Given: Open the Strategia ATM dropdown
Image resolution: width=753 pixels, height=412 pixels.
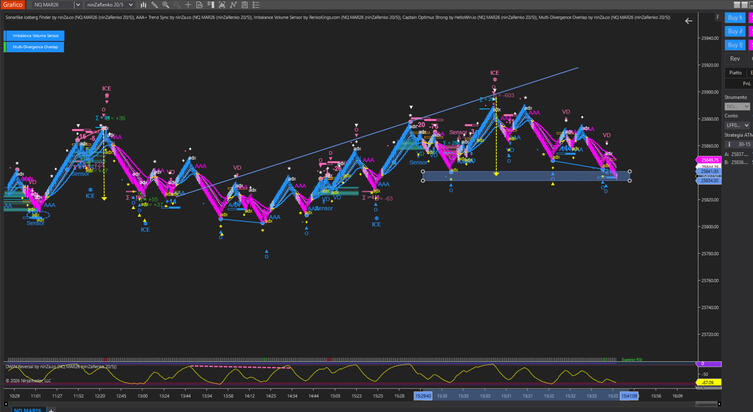Looking at the screenshot, I should [736, 144].
